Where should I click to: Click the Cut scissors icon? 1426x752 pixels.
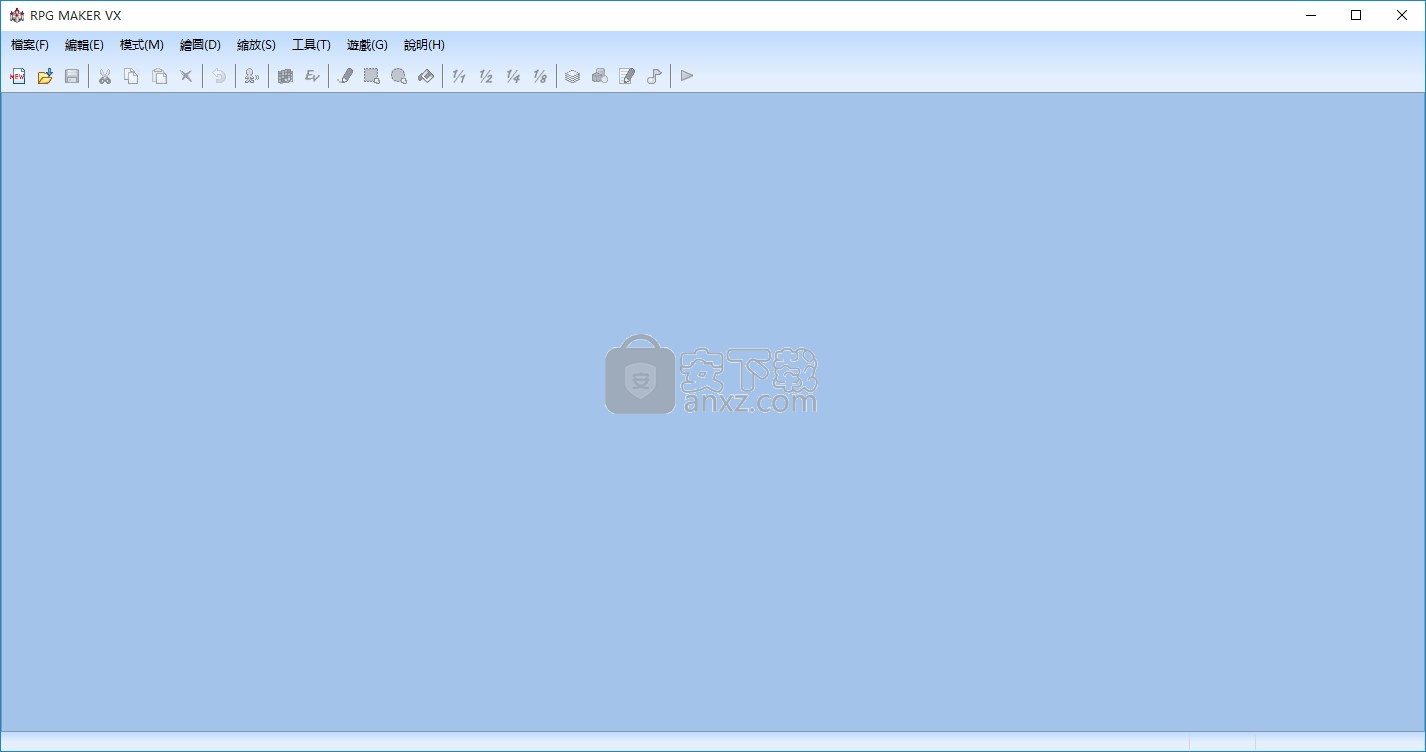[x=104, y=76]
